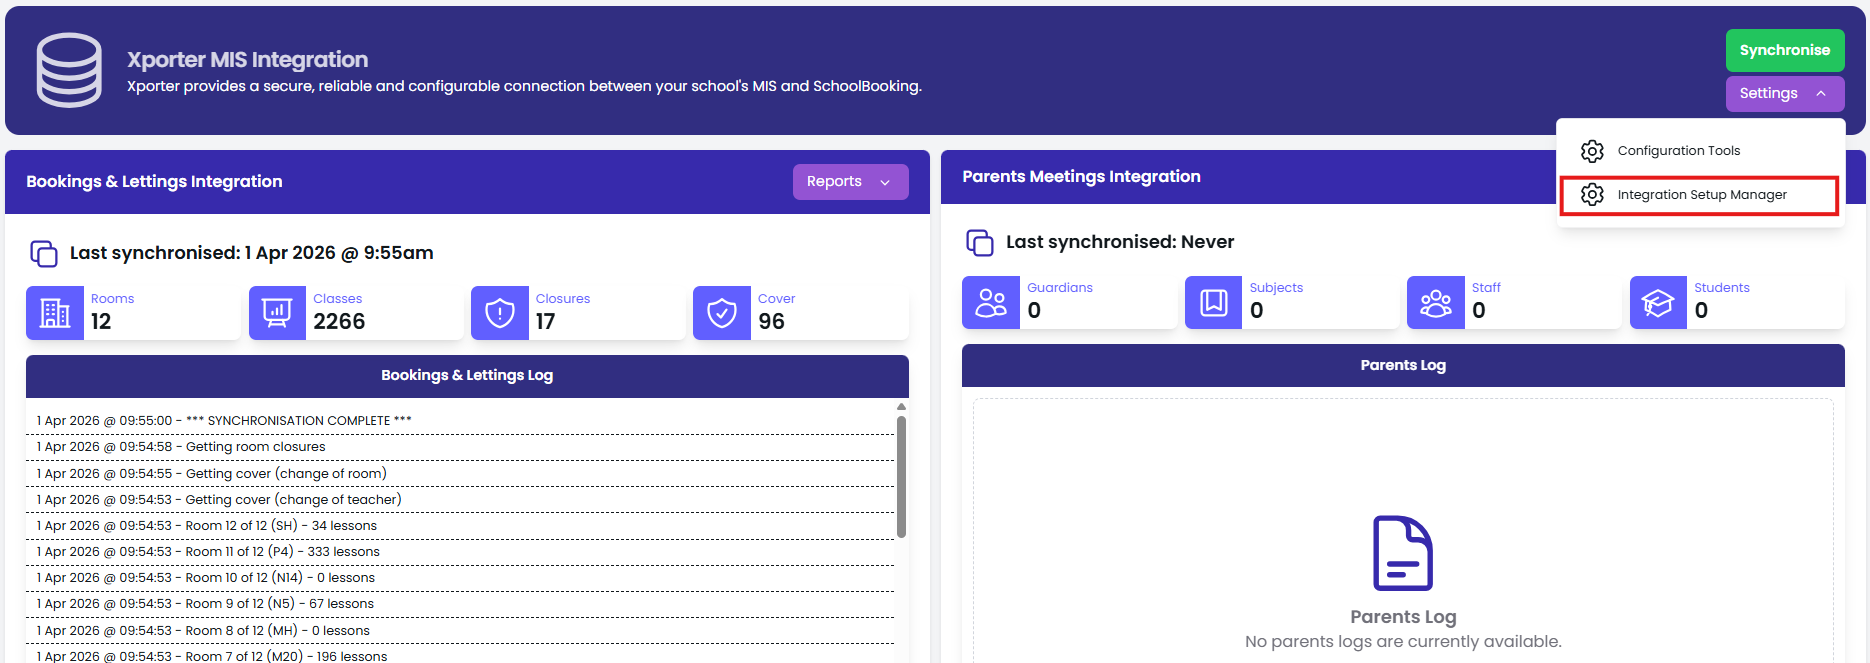This screenshot has height=663, width=1870.
Task: Click the Bookings & Lettings Integration heading
Action: coord(154,182)
